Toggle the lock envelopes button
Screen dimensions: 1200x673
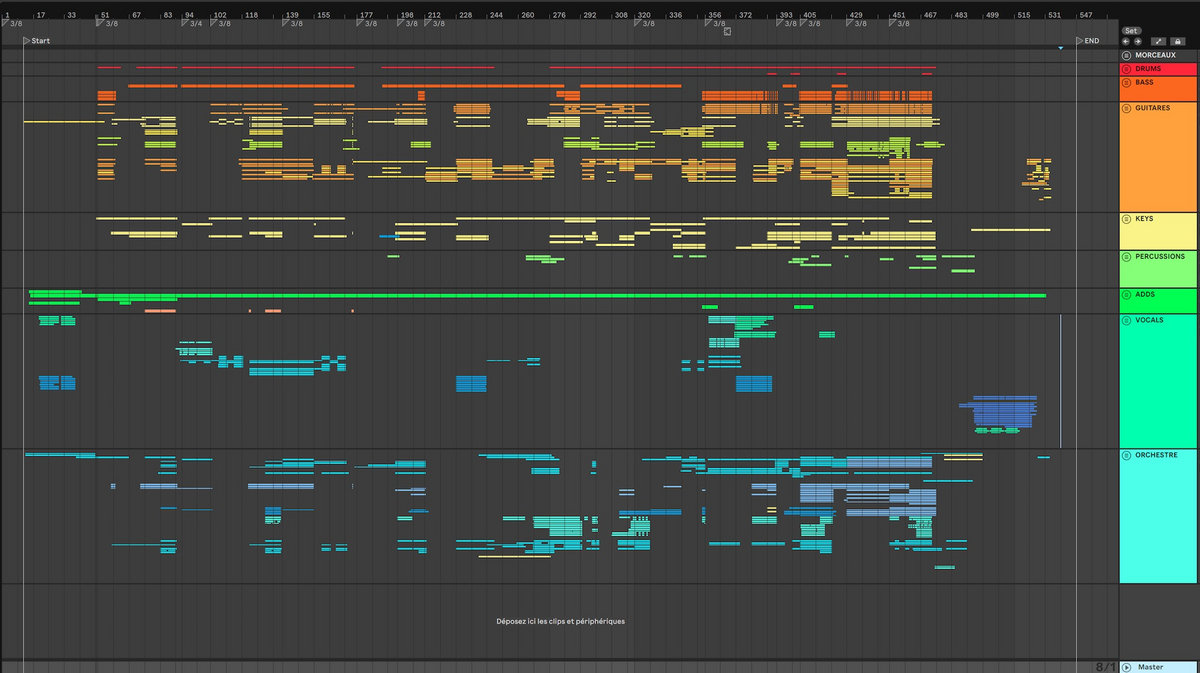(x=1178, y=41)
